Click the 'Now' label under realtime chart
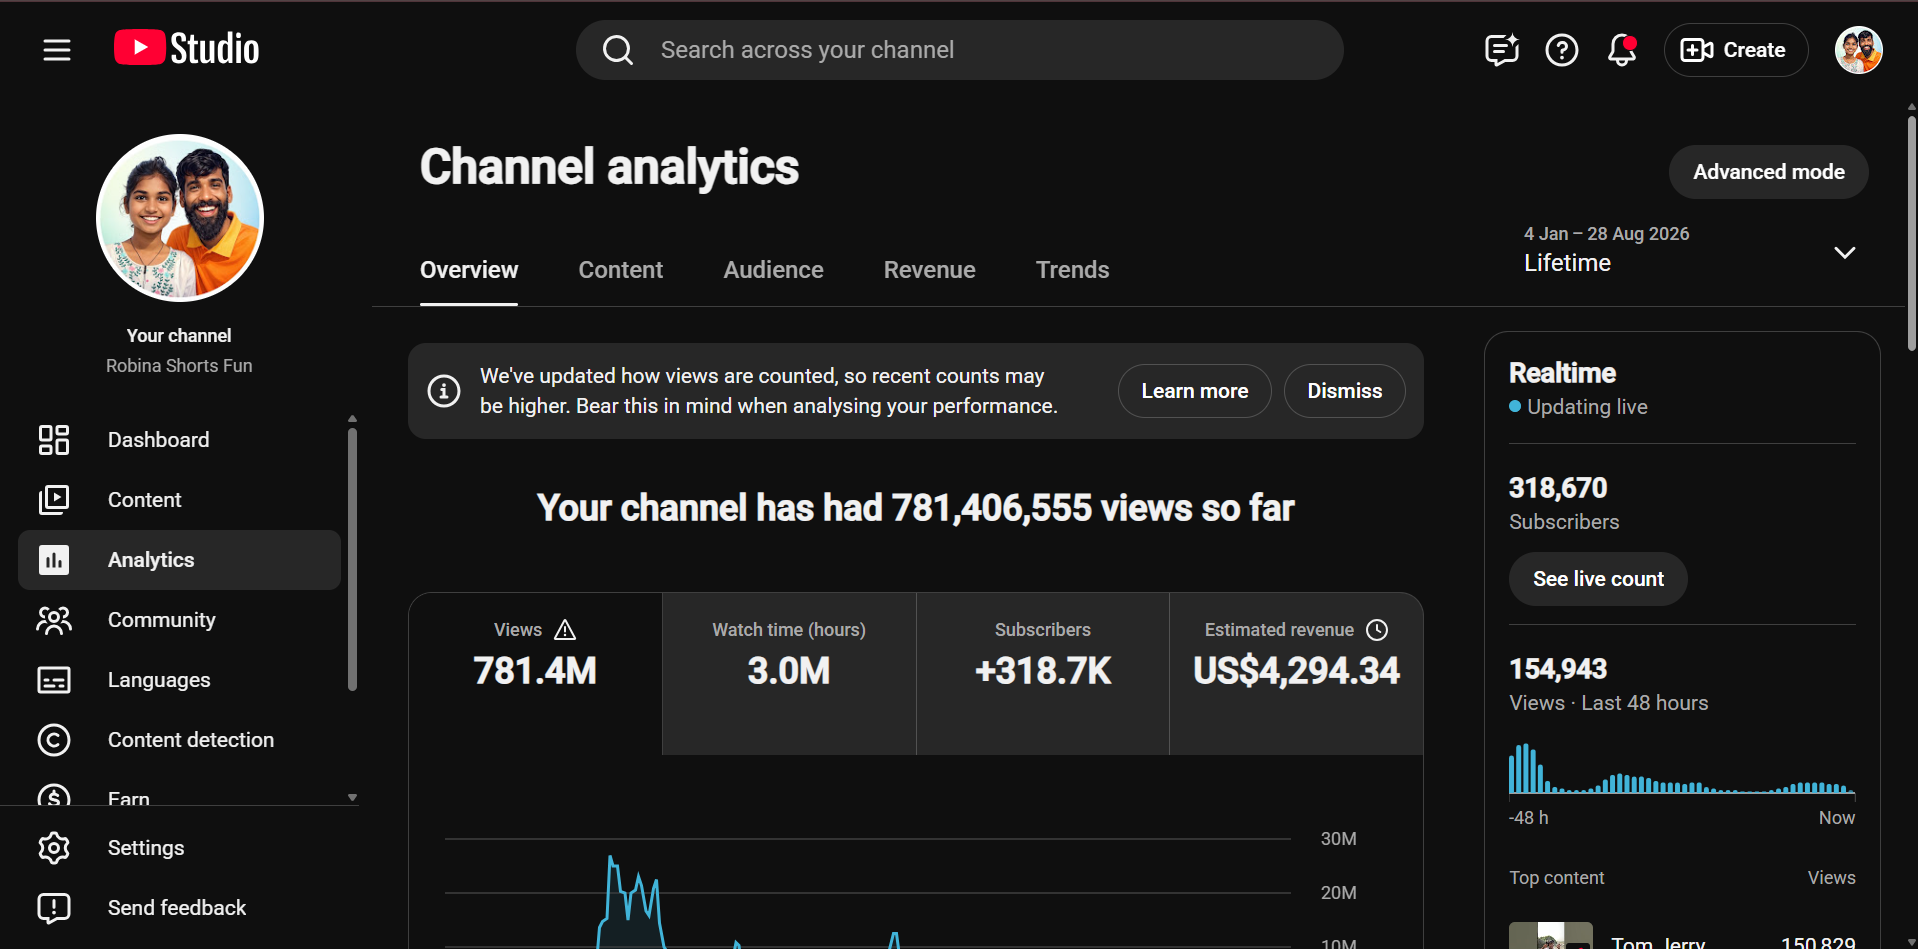Viewport: 1918px width, 949px height. point(1837,818)
